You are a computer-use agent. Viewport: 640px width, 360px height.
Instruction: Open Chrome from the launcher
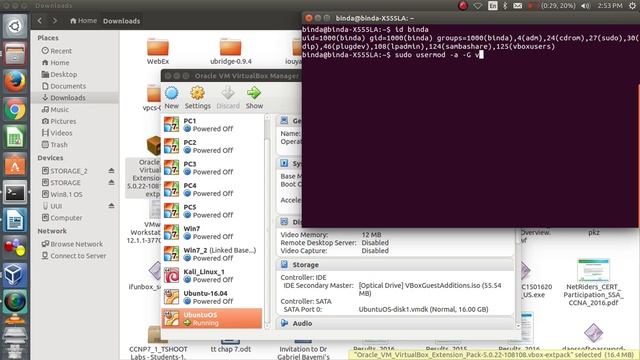15,109
